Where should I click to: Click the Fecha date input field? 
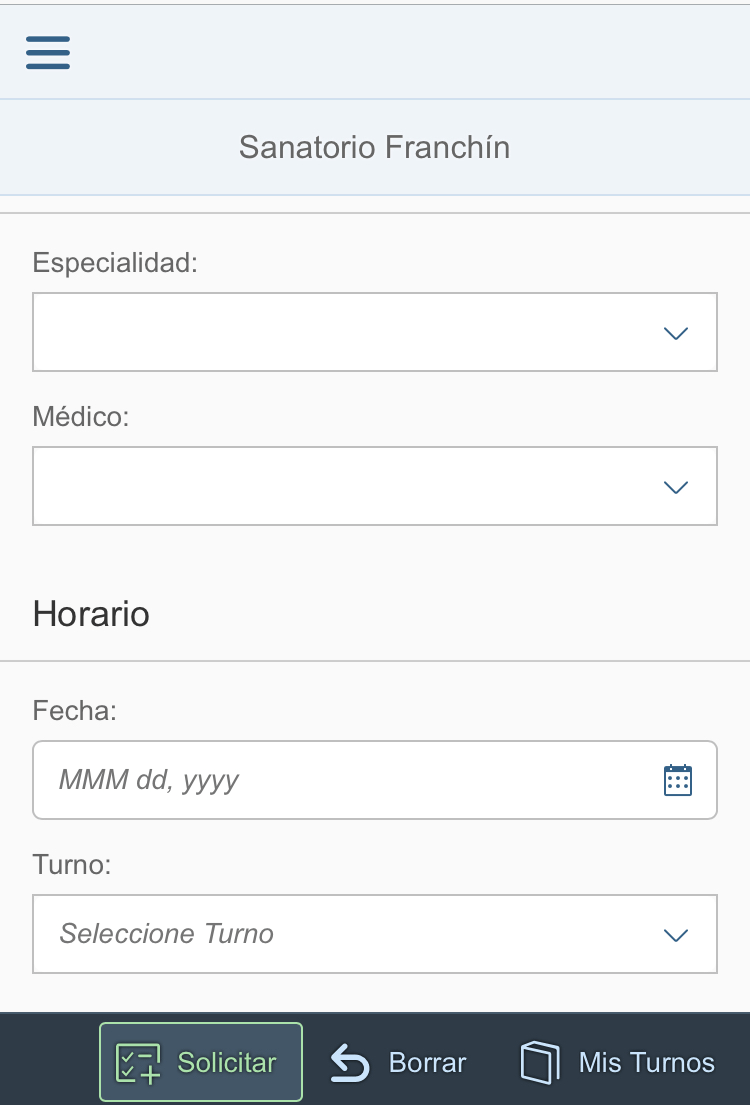(375, 780)
